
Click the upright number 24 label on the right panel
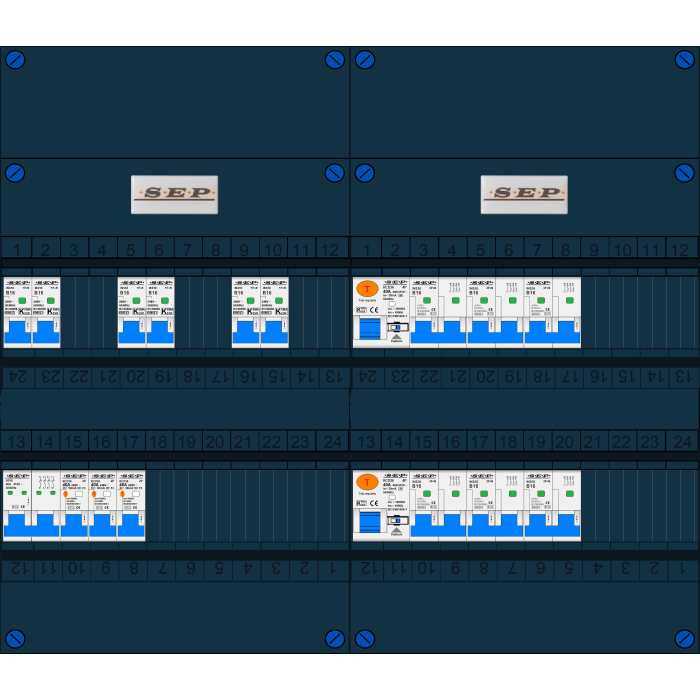682,442
